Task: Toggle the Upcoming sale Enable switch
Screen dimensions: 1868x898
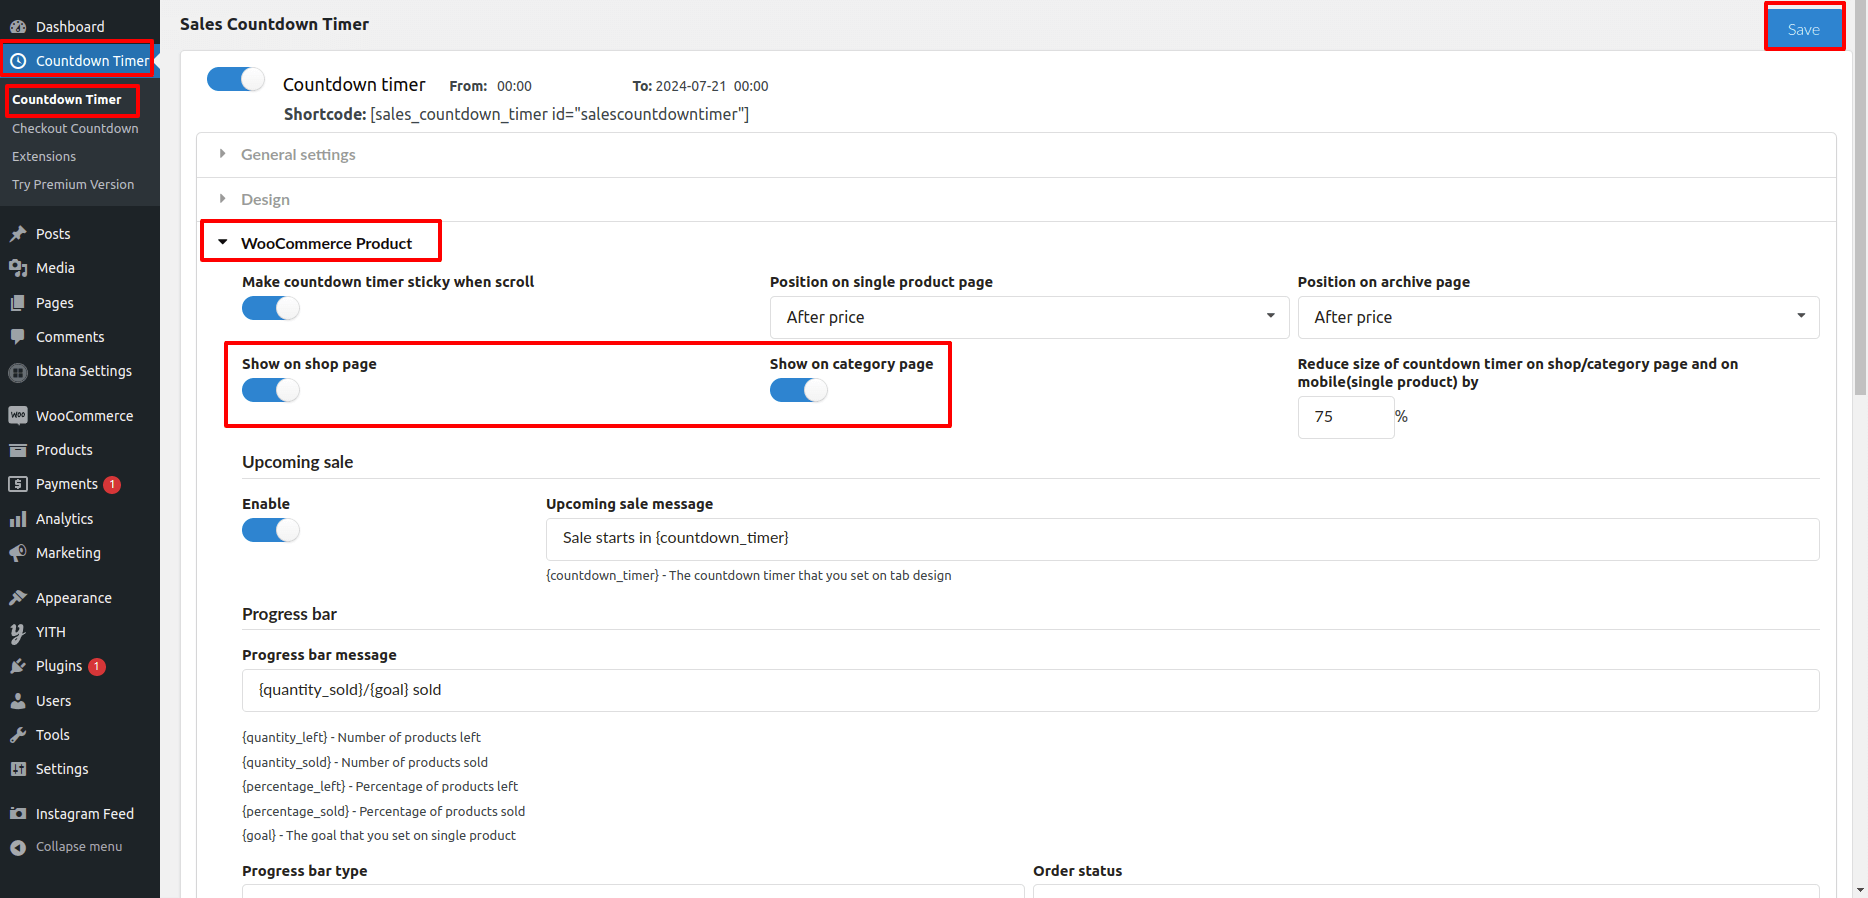Action: [x=270, y=531]
